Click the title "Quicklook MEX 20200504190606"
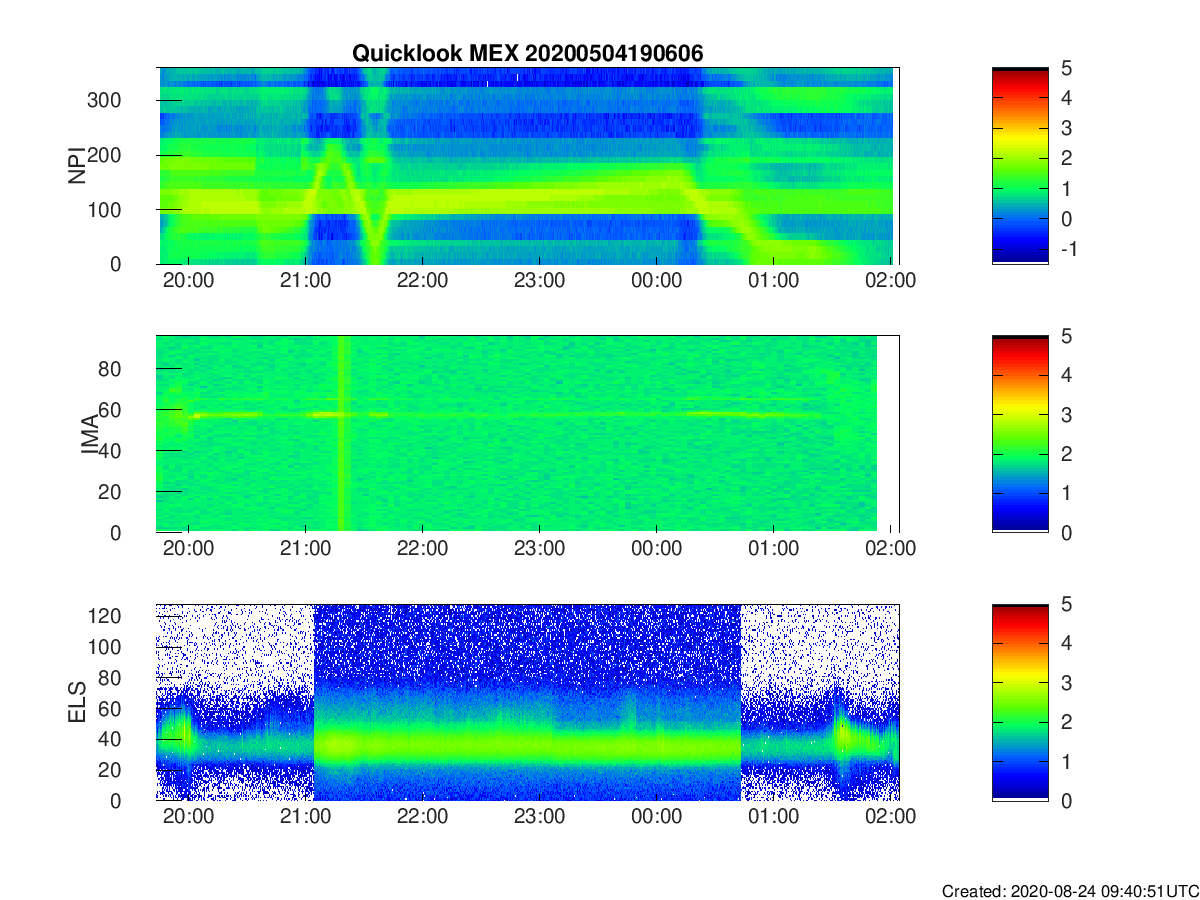Screen dimensions: 1200x900 point(528,54)
